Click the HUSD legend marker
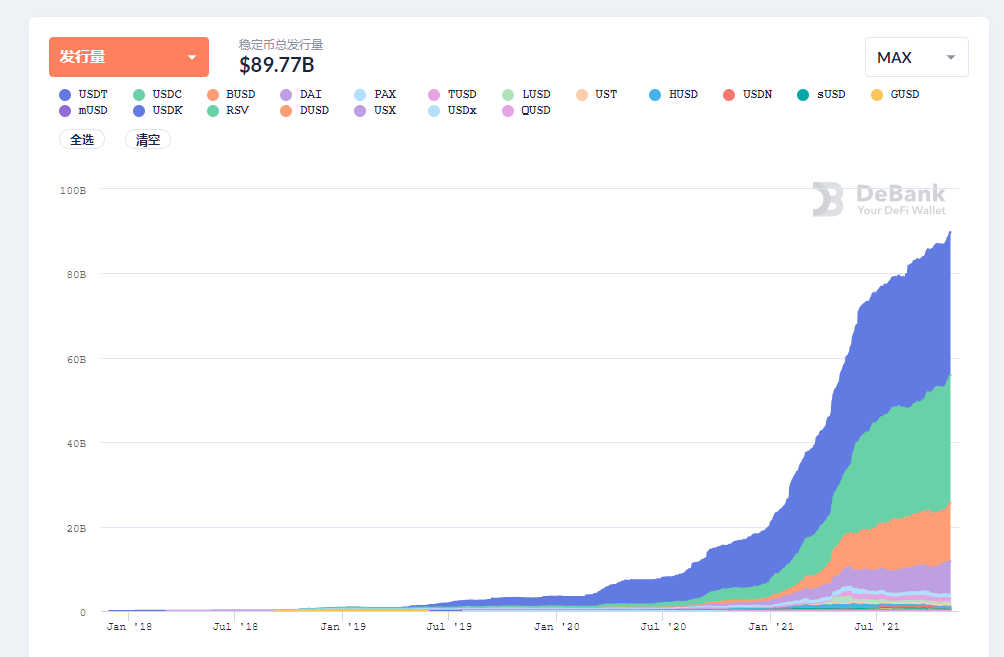The height and width of the screenshot is (657, 1004). [655, 95]
